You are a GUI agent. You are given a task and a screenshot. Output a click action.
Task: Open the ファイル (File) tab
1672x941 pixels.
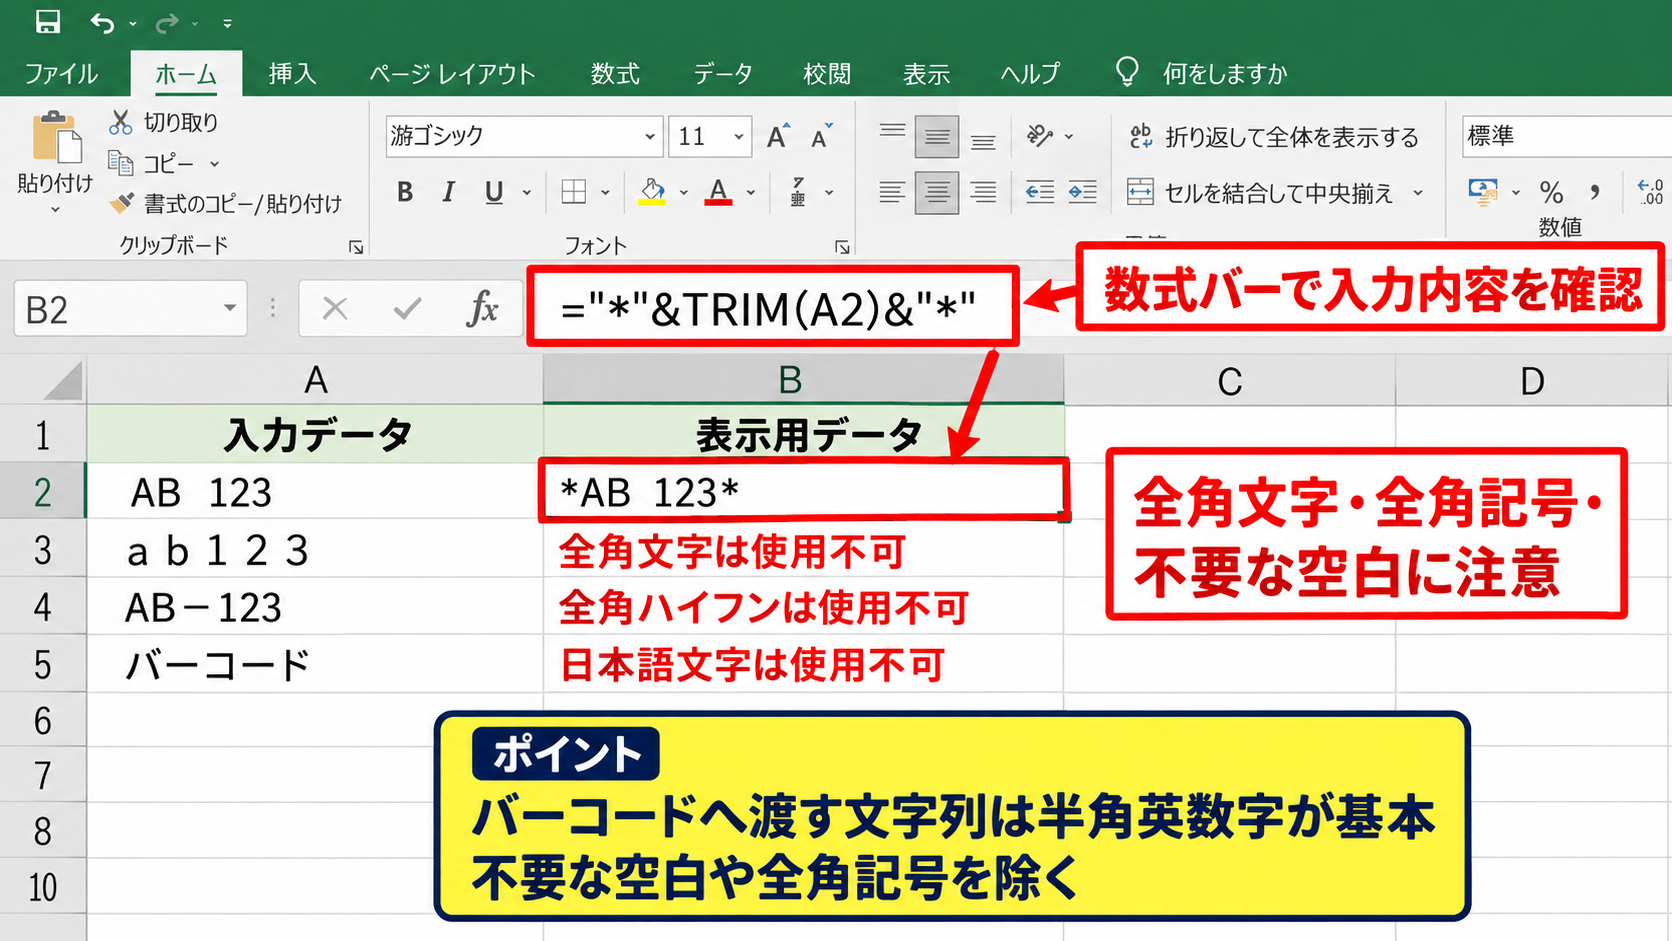coord(61,74)
